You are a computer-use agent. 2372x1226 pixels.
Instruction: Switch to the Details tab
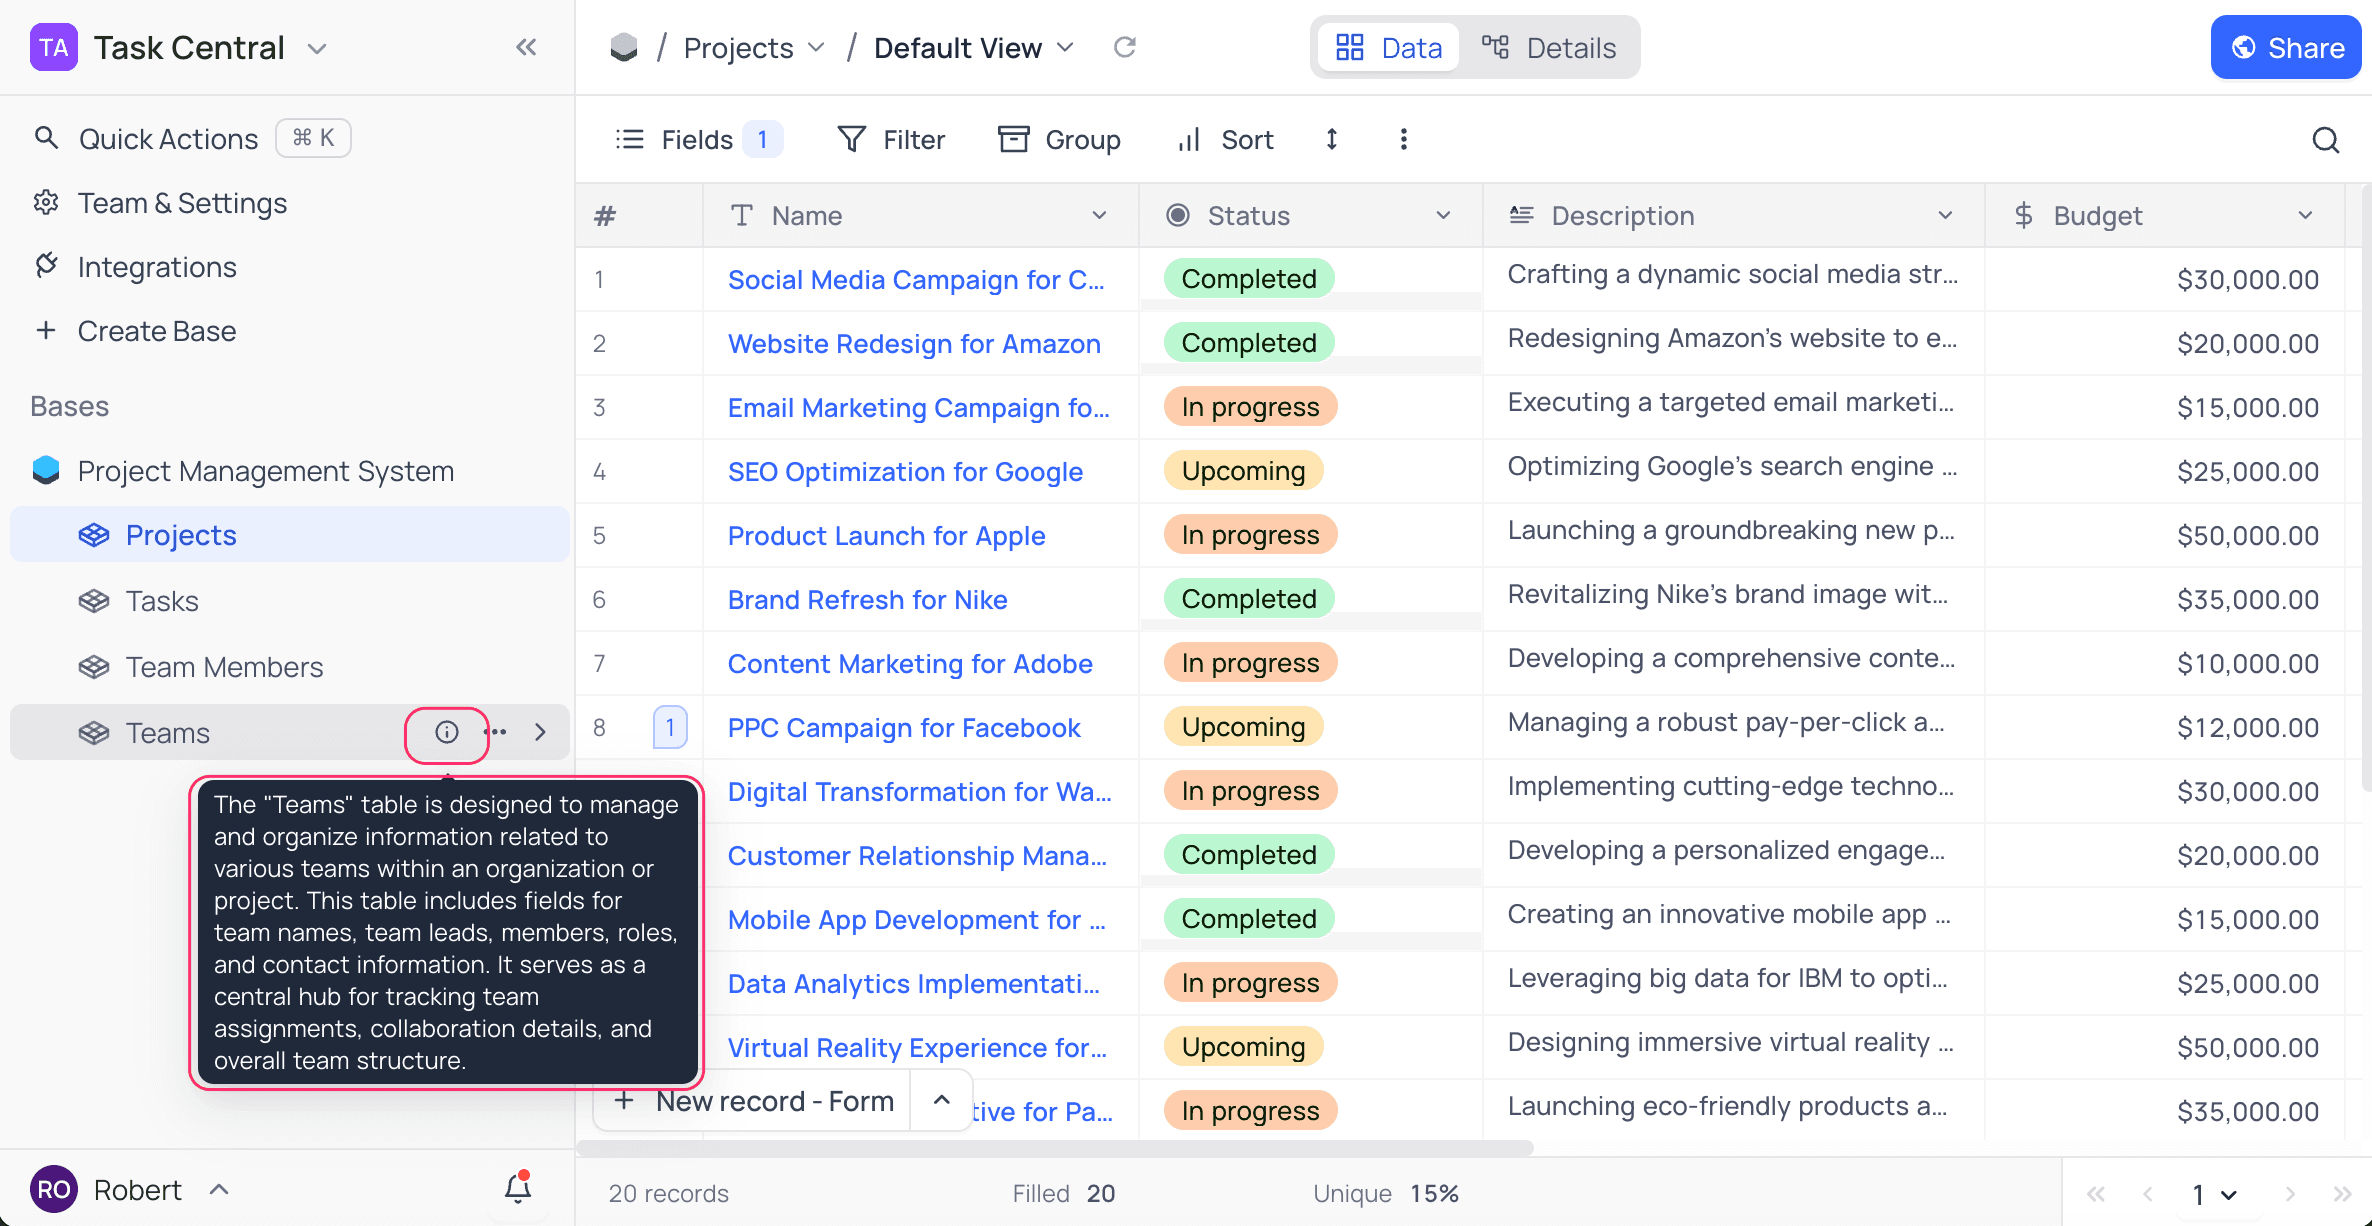1549,47
